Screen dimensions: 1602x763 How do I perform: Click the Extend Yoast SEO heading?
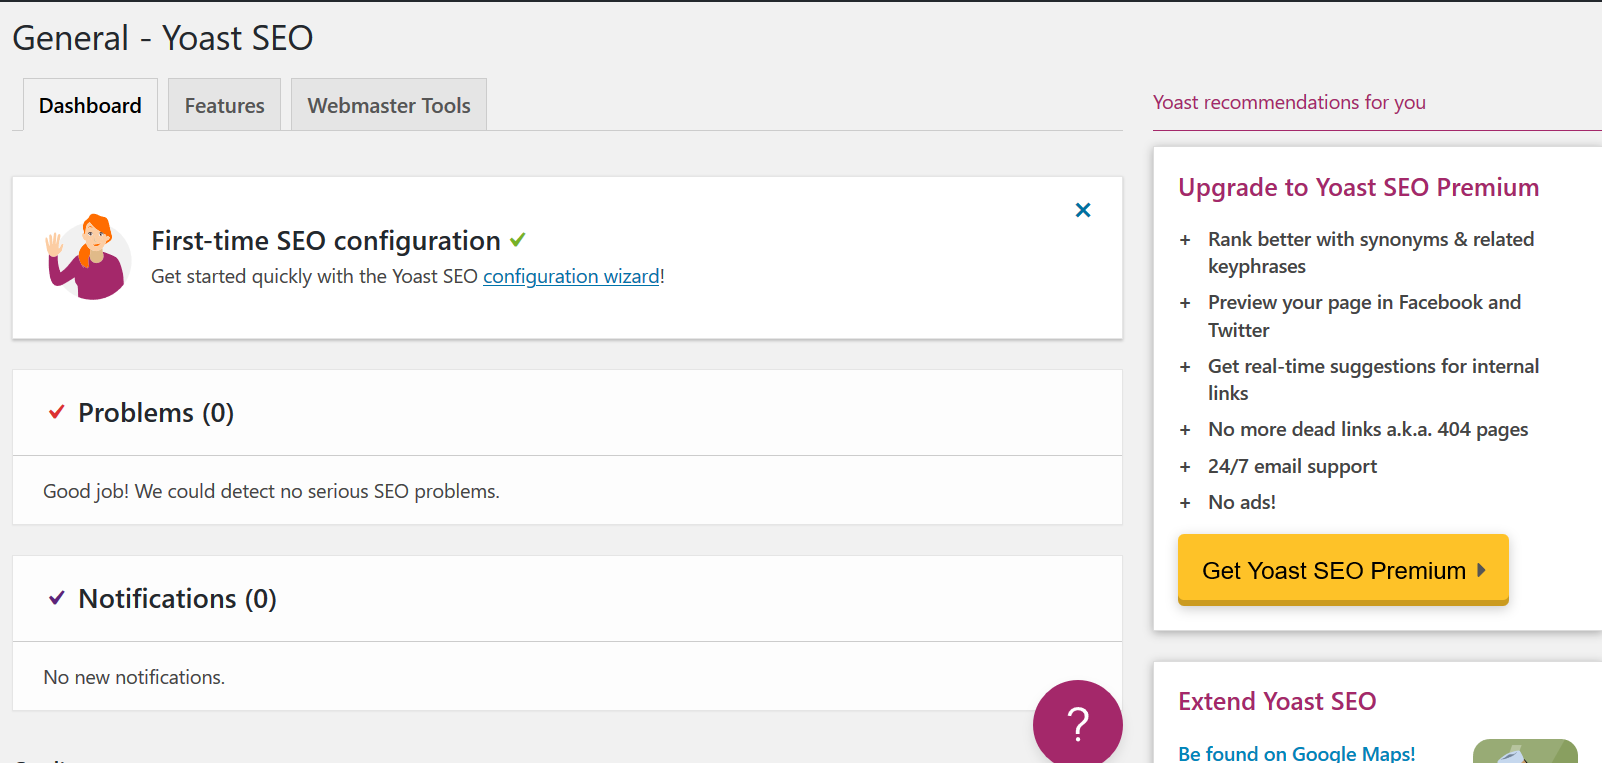[x=1277, y=702]
